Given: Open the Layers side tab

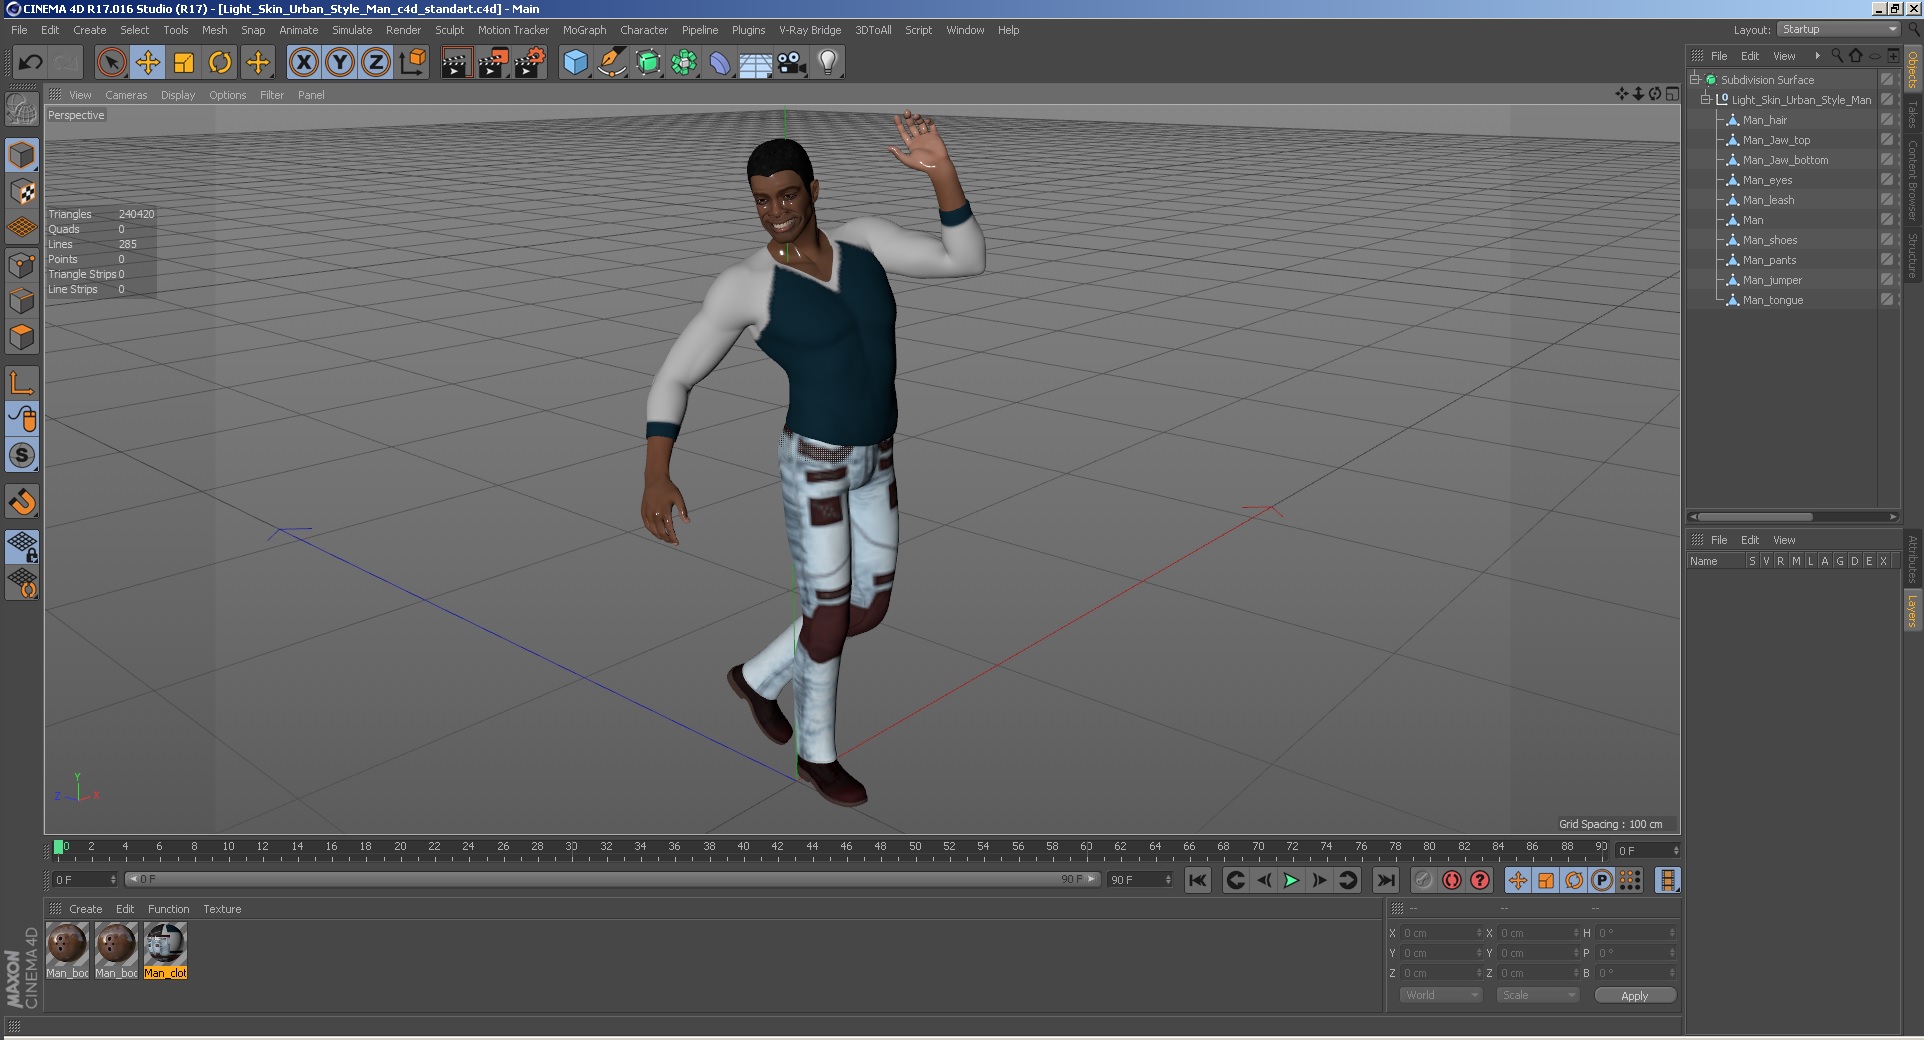Looking at the screenshot, I should pos(1912,610).
